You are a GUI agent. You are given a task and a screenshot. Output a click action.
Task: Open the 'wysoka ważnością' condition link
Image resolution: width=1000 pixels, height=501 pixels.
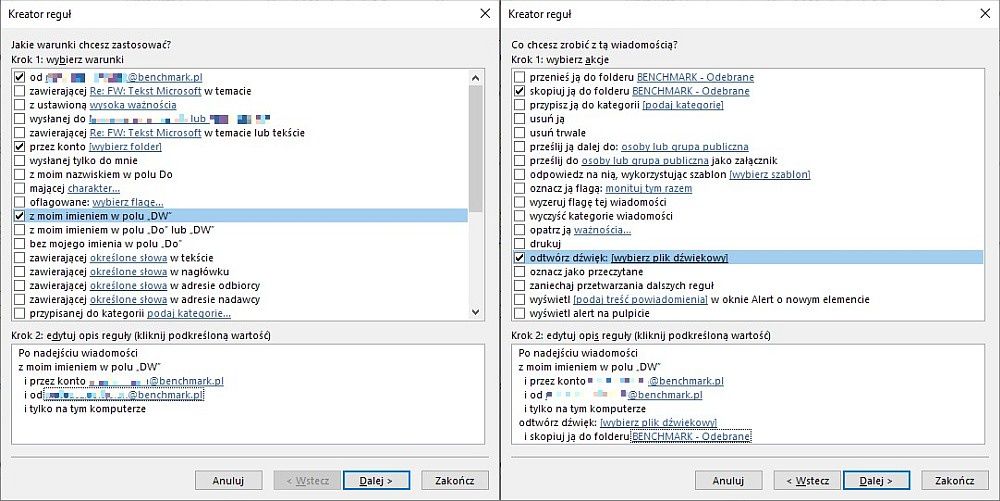point(133,105)
